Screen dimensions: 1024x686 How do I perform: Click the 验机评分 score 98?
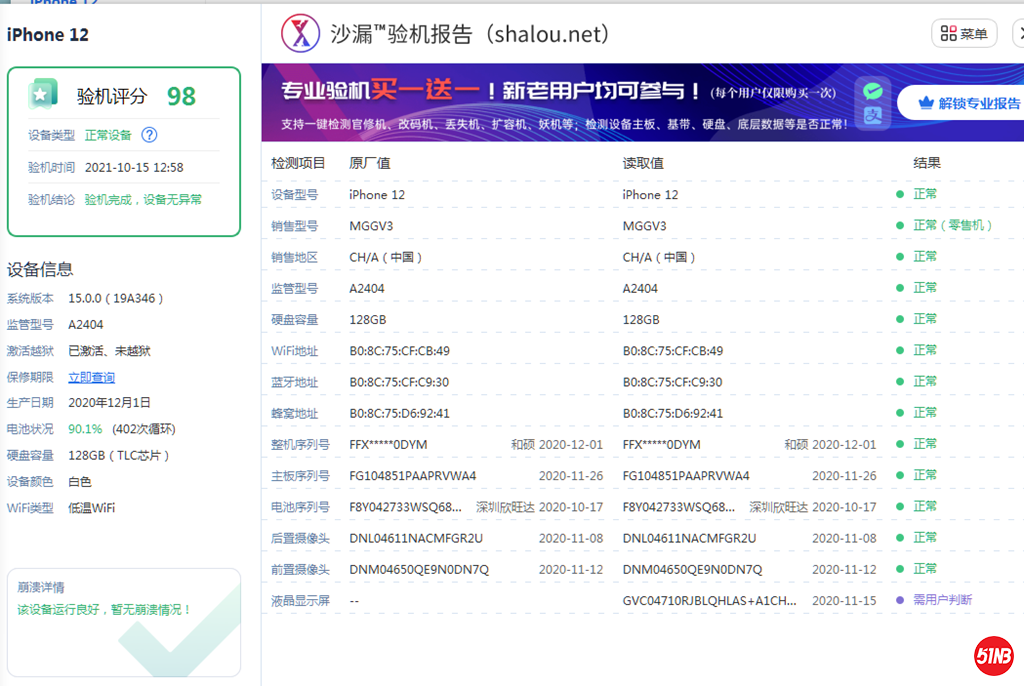click(182, 96)
